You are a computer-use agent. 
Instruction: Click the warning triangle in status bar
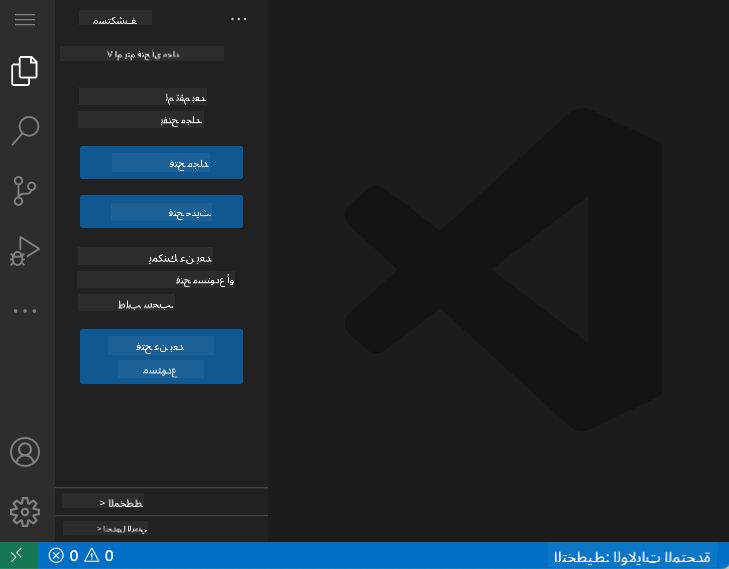(98, 556)
